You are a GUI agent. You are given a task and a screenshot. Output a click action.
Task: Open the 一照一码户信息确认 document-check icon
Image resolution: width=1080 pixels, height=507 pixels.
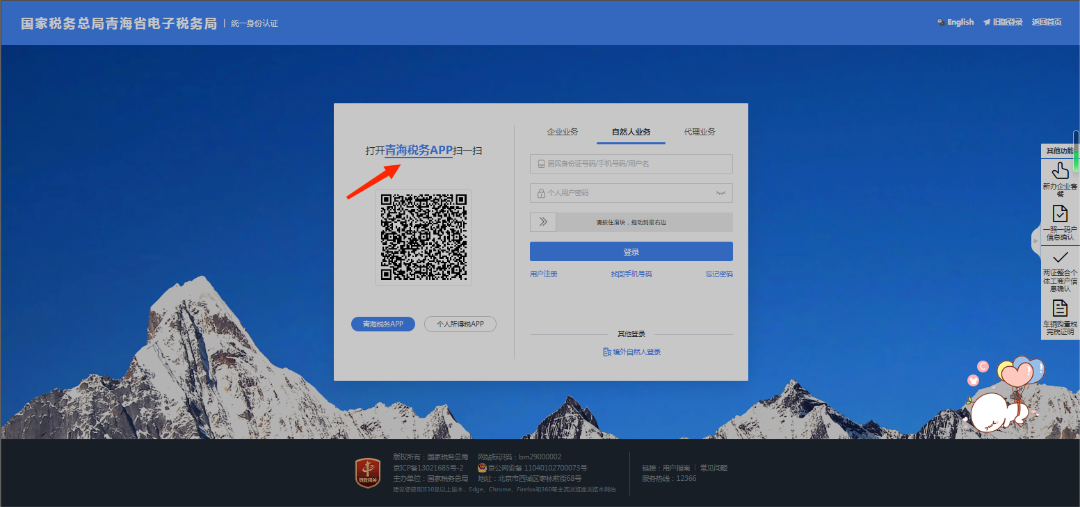click(x=1060, y=214)
